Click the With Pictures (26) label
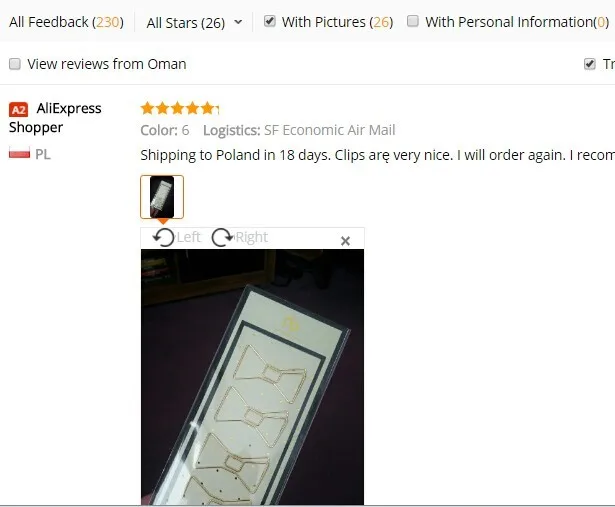 click(337, 22)
